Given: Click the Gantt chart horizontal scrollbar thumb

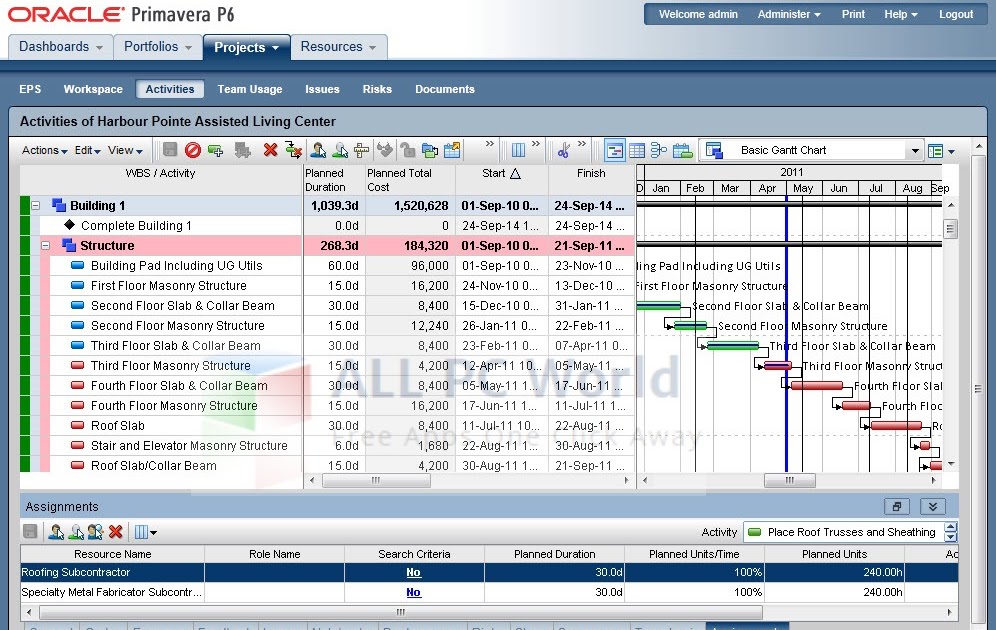Looking at the screenshot, I should pyautogui.click(x=790, y=481).
